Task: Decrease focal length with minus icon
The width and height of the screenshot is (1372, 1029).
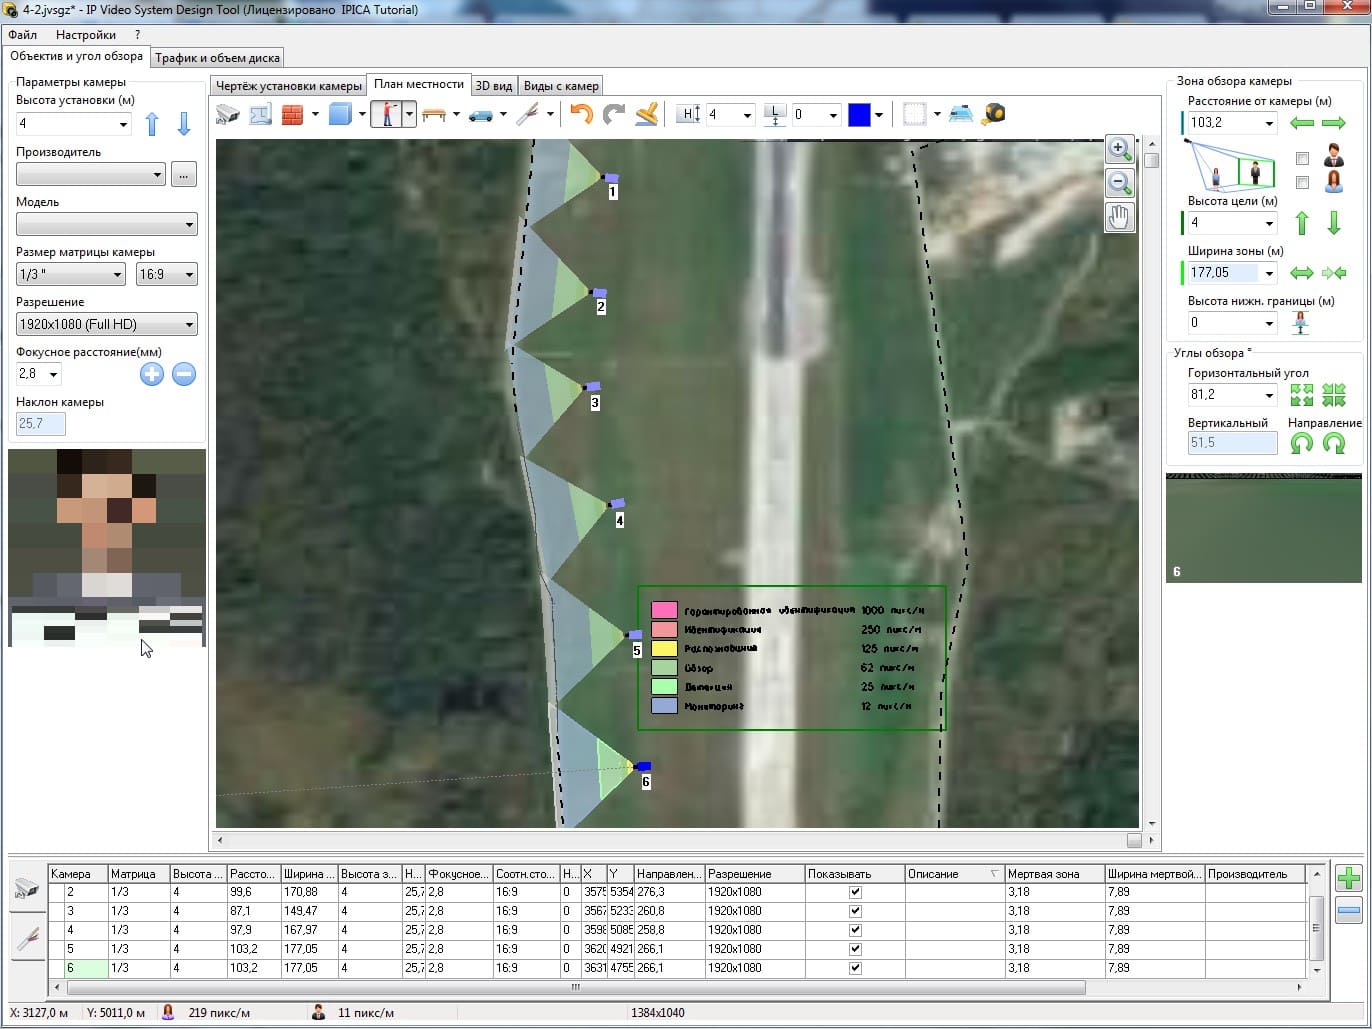Action: pos(184,374)
